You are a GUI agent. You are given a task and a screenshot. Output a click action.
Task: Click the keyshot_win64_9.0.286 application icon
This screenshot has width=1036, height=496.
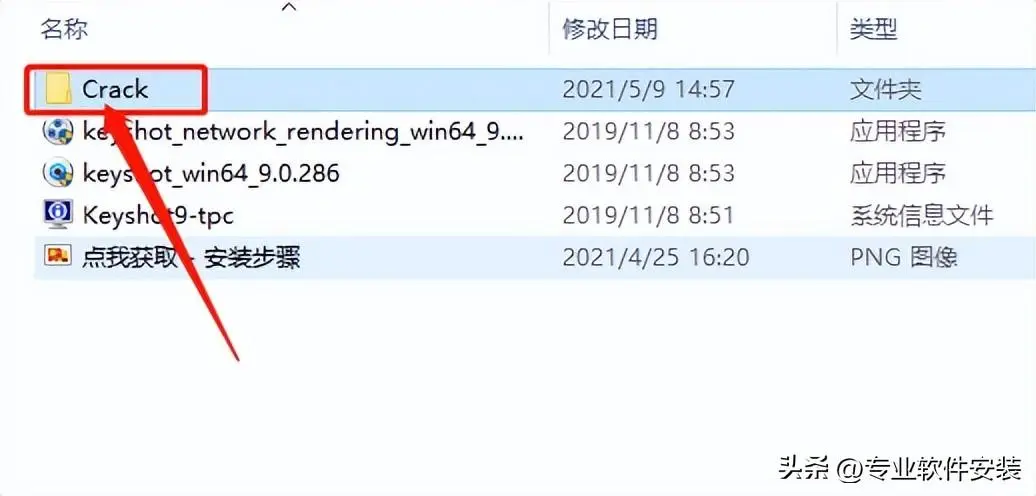pos(57,172)
